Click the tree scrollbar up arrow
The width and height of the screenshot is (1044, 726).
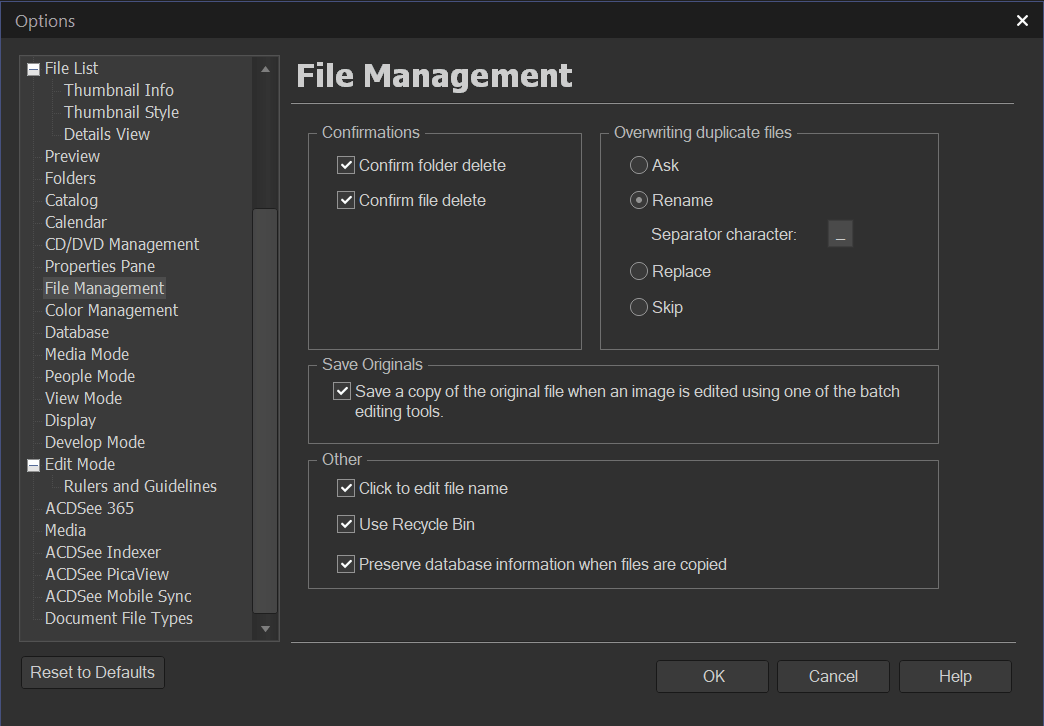coord(265,69)
